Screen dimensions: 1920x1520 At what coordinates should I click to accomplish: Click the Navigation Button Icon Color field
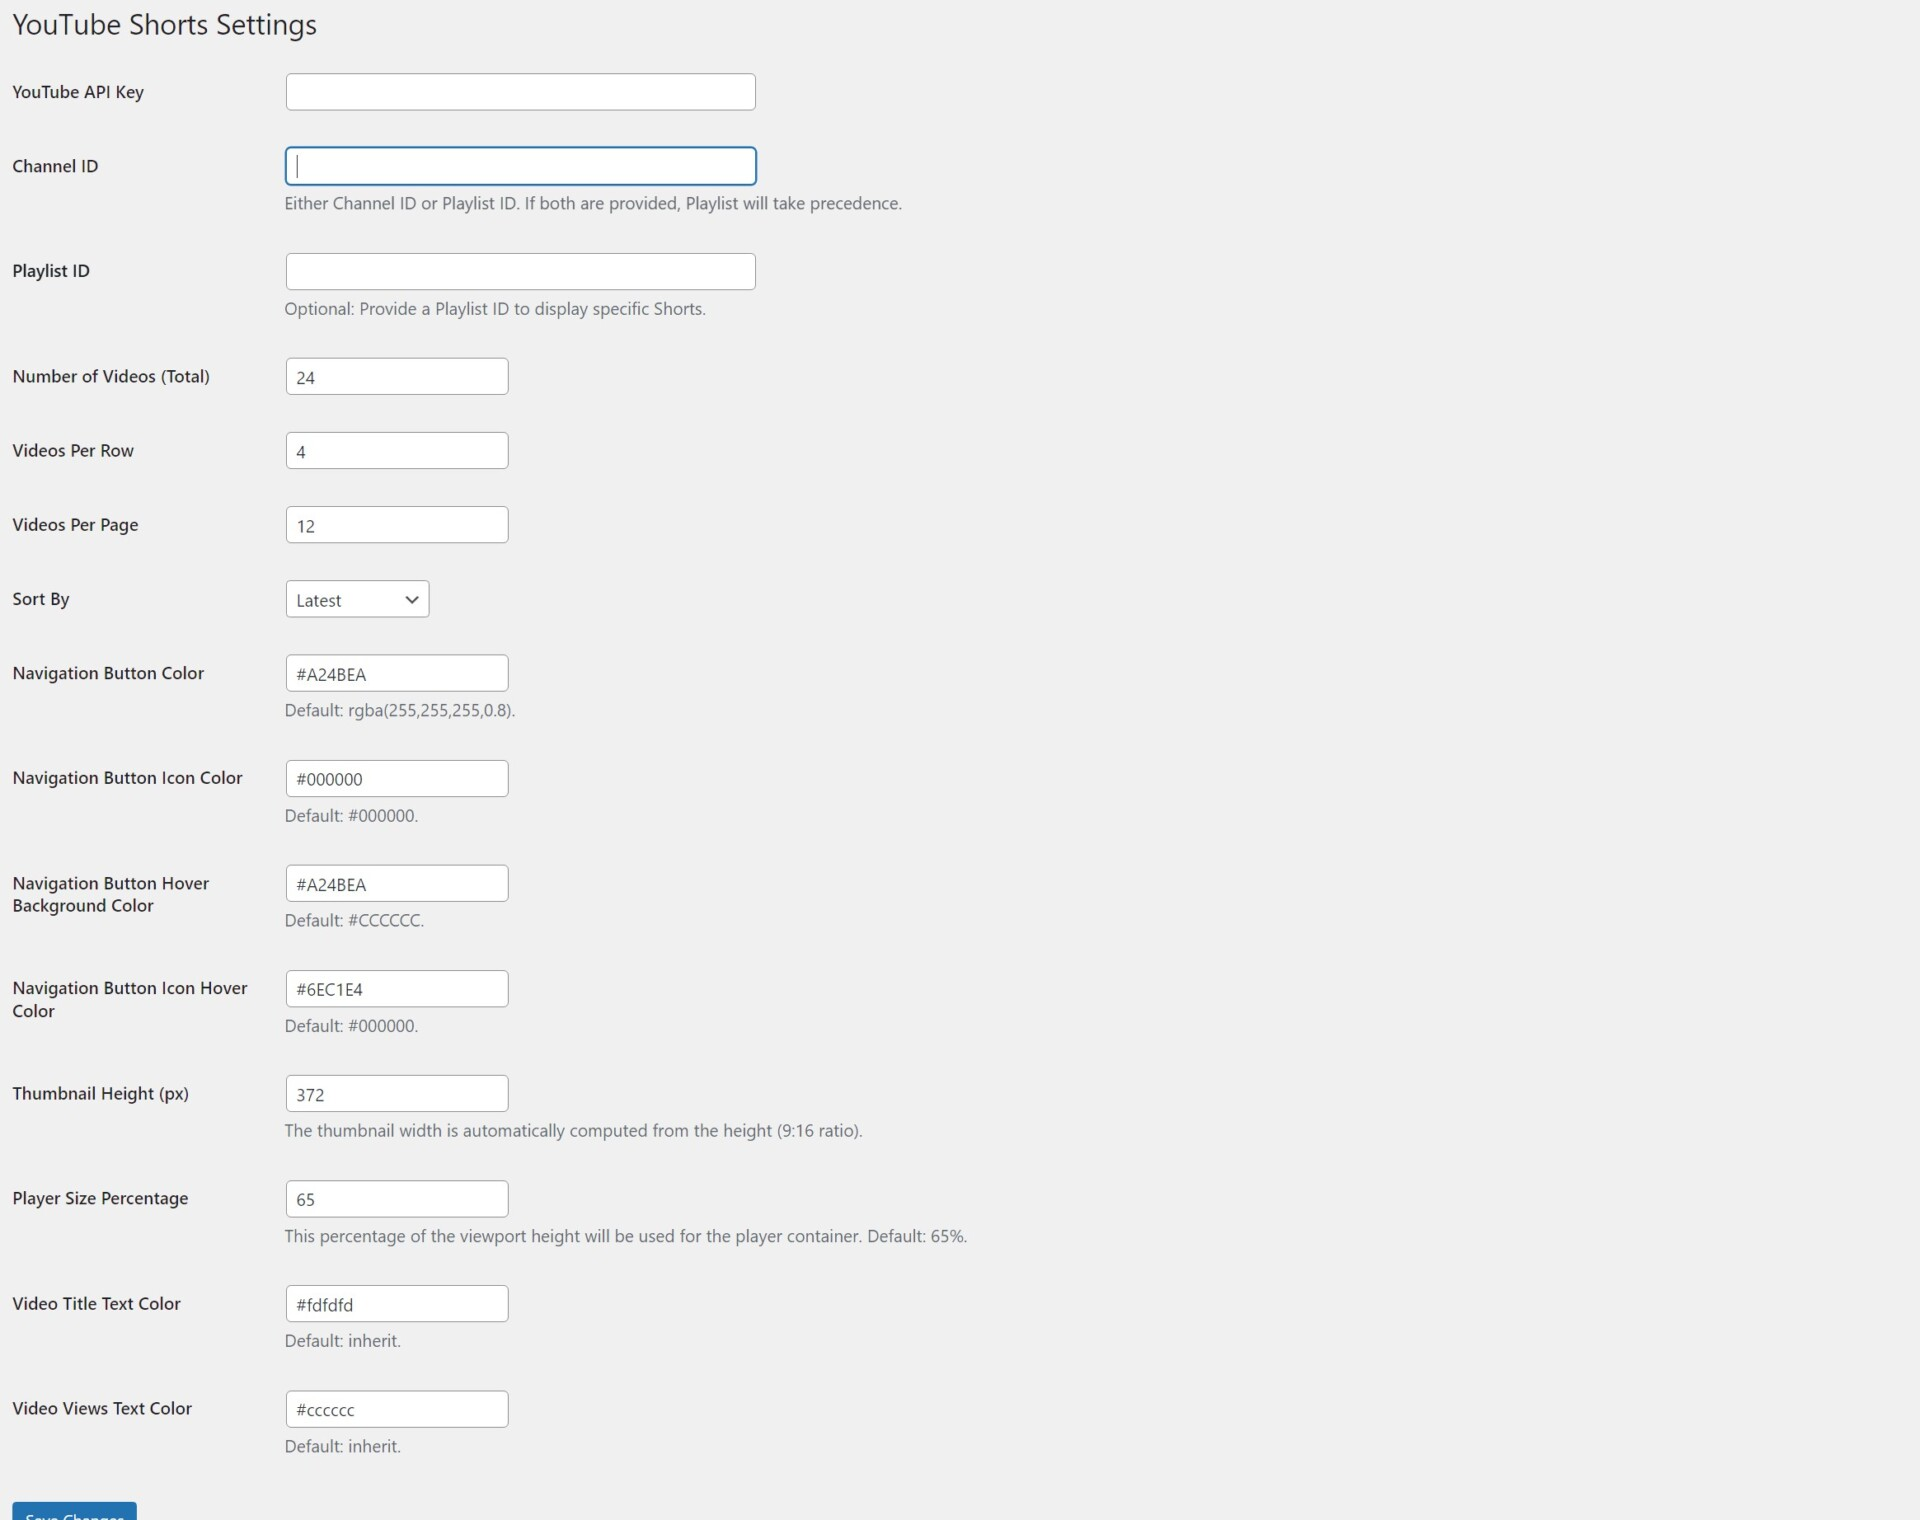click(x=397, y=778)
